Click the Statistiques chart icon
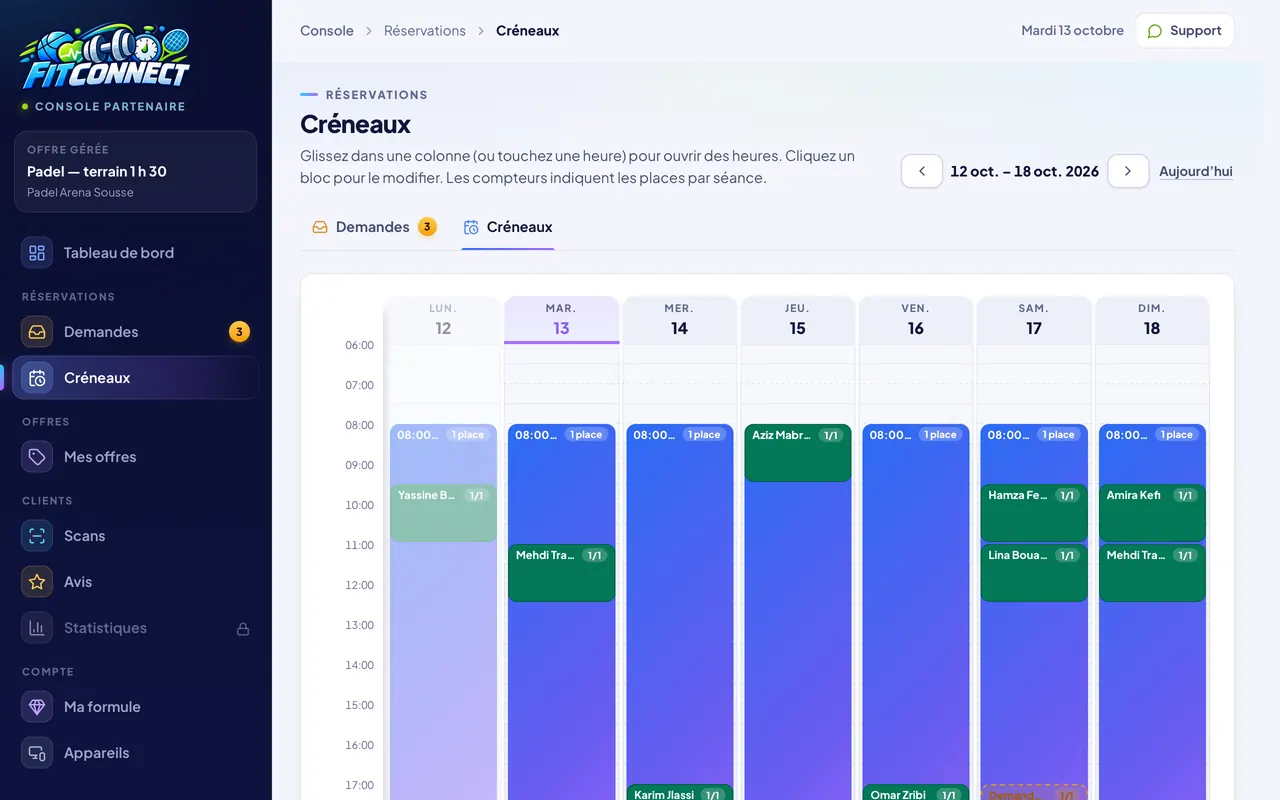 click(37, 628)
